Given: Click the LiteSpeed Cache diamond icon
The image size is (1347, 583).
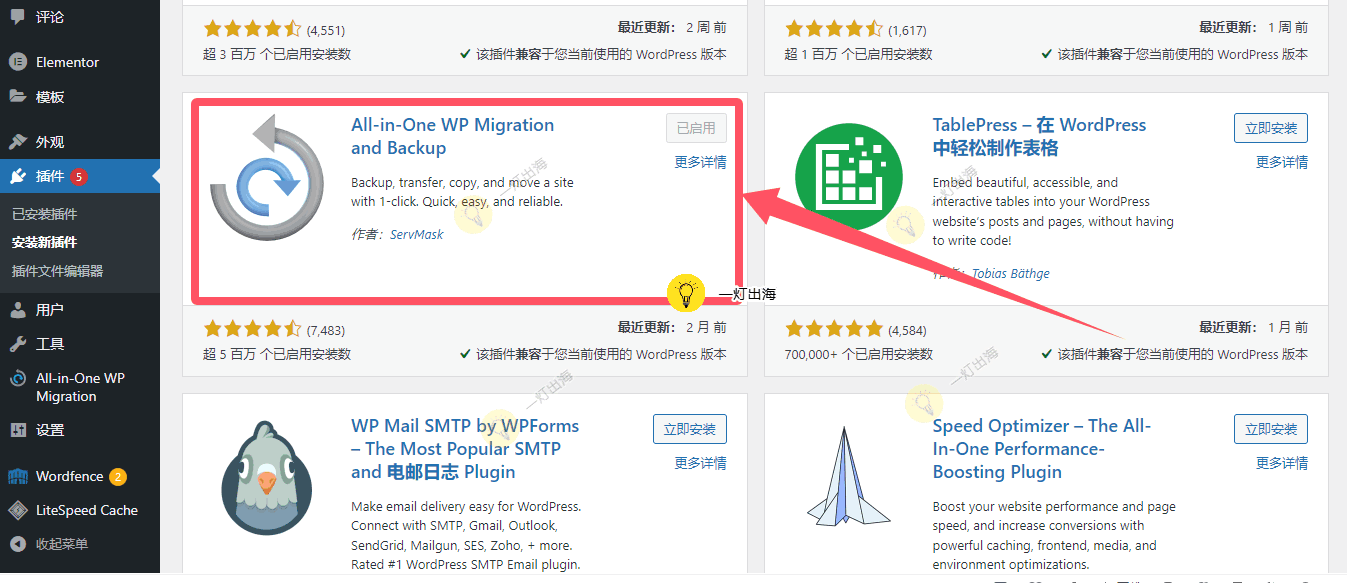Looking at the screenshot, I should tap(17, 510).
